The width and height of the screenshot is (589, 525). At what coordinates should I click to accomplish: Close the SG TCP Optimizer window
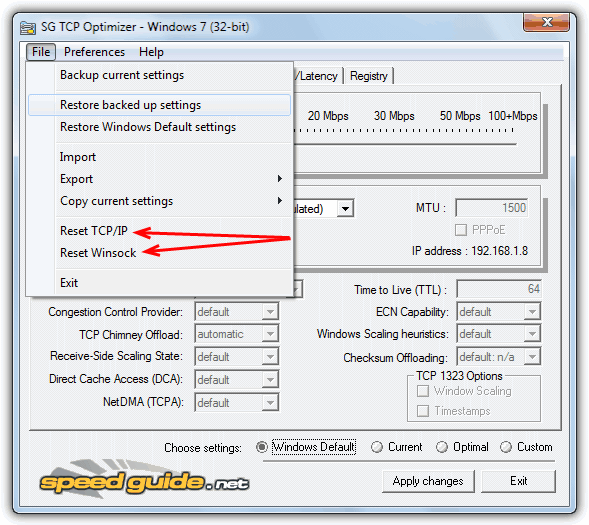547,23
